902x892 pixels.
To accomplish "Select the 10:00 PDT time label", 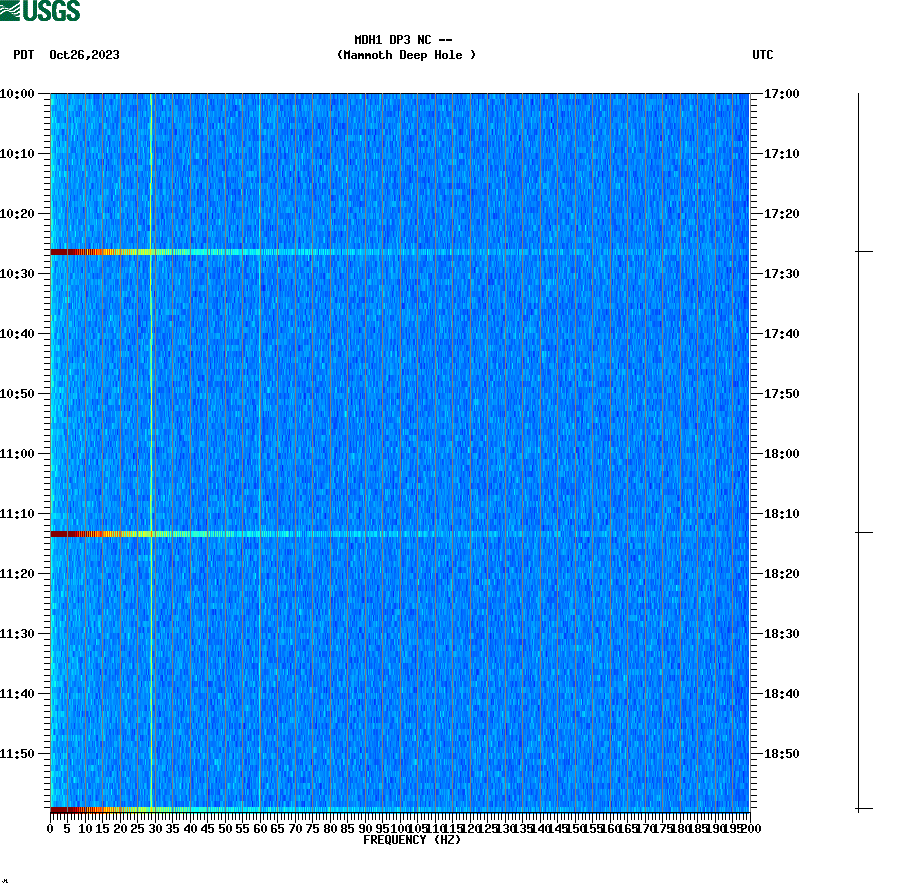I will [x=18, y=95].
